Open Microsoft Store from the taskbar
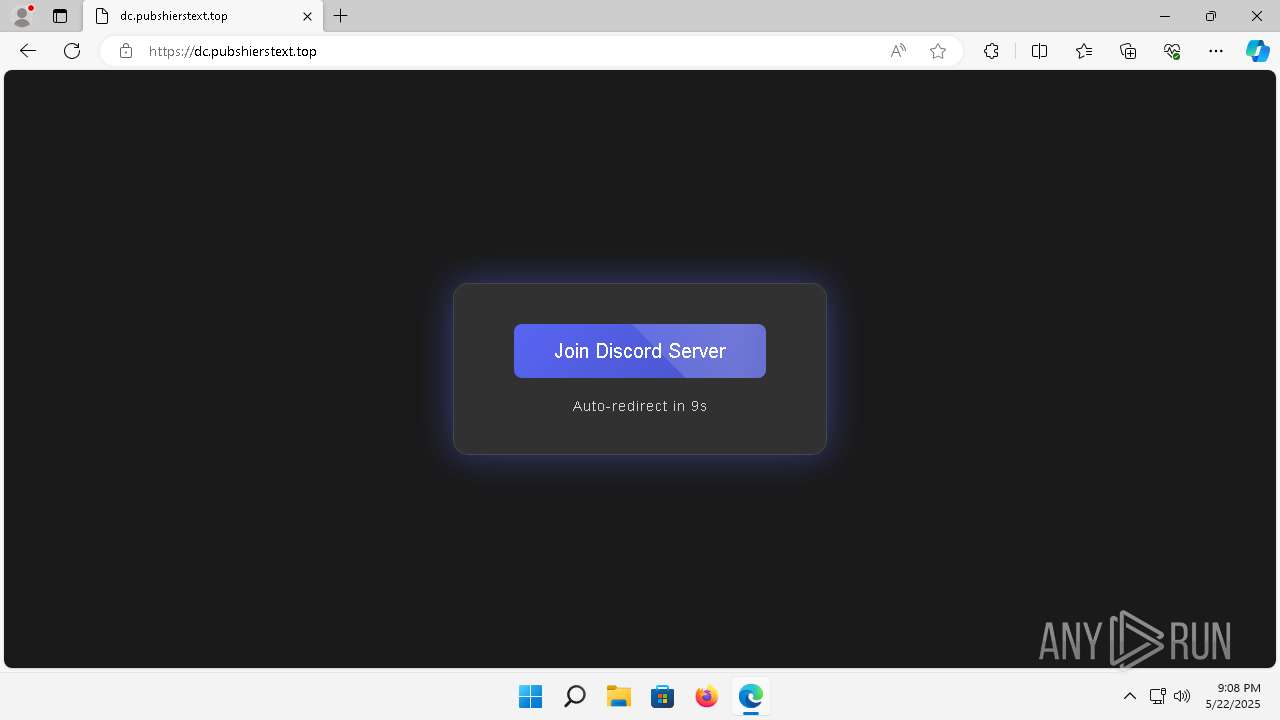Image resolution: width=1280 pixels, height=720 pixels. (662, 696)
